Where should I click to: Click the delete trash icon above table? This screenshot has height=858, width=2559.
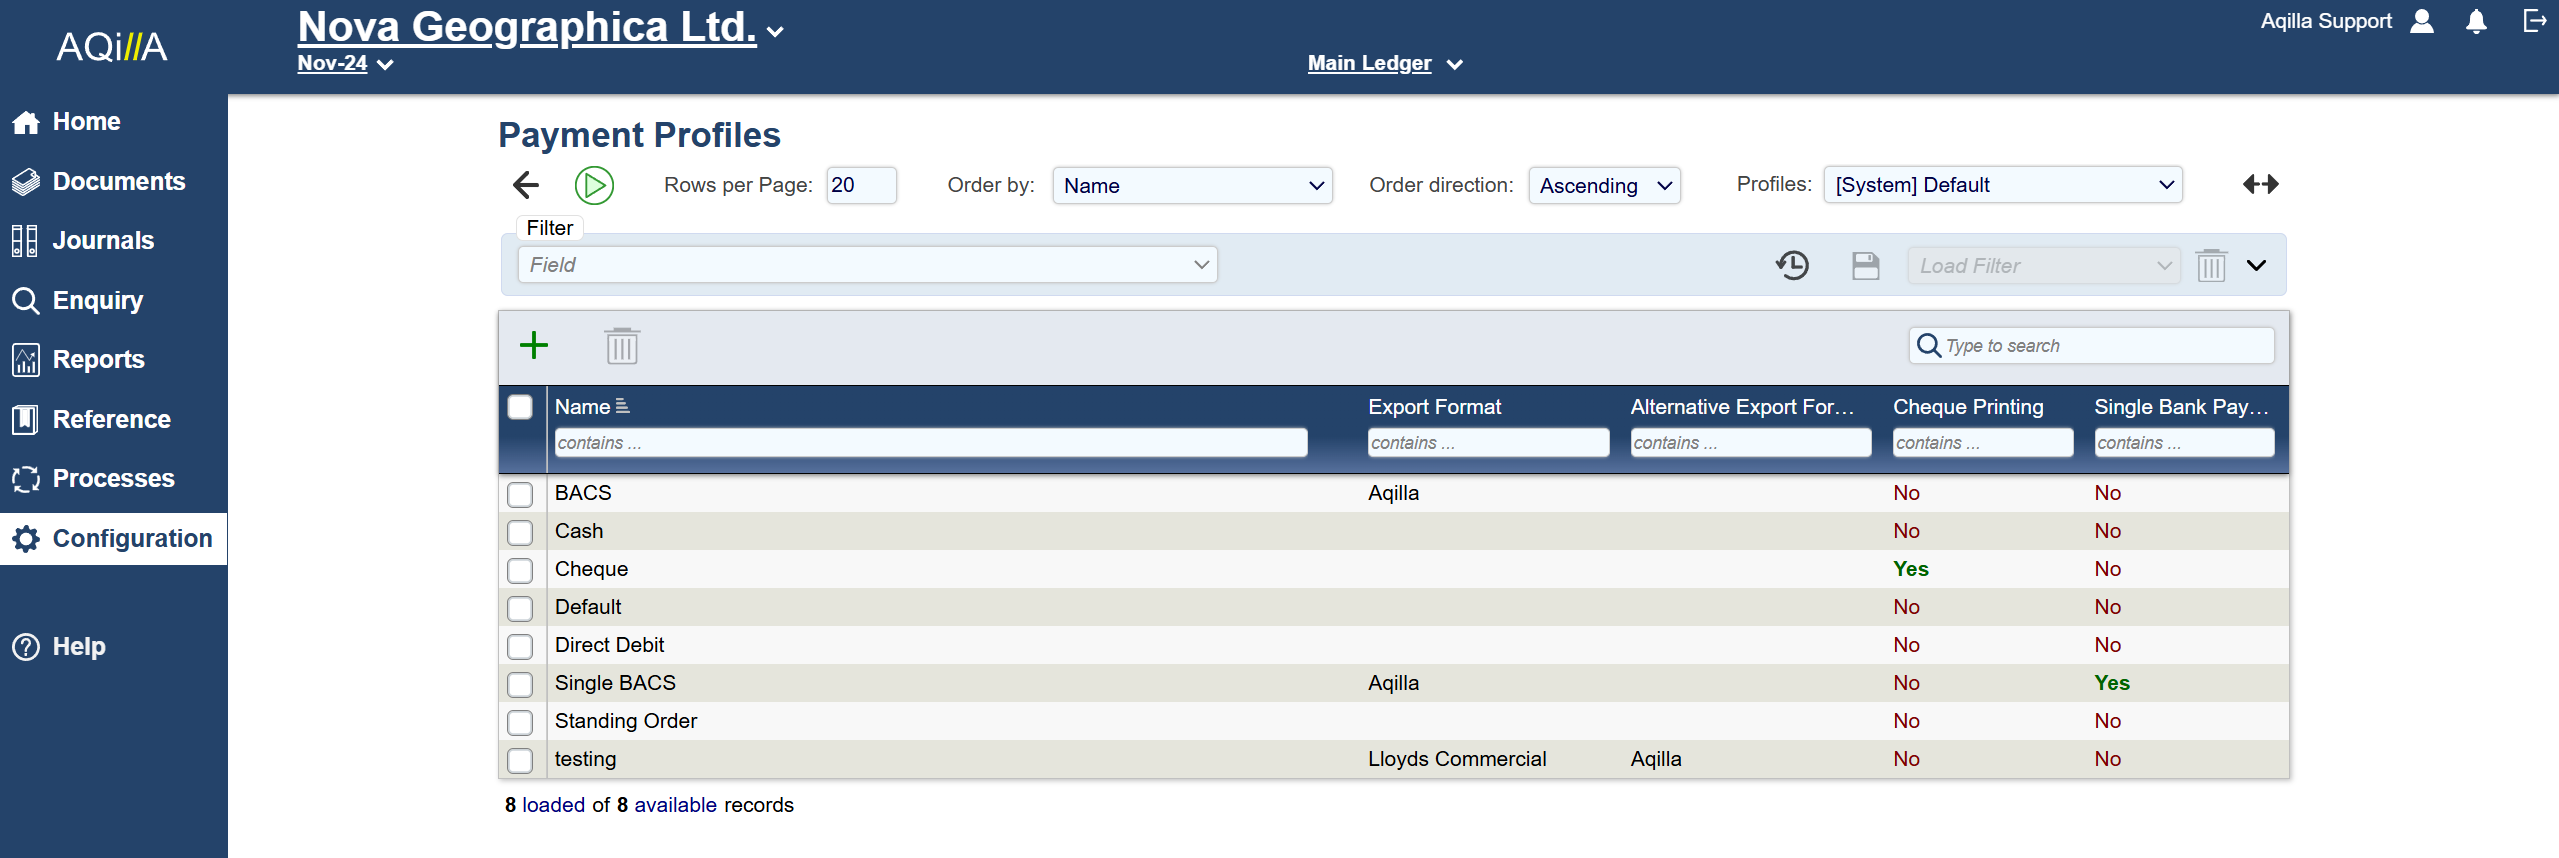[x=621, y=346]
